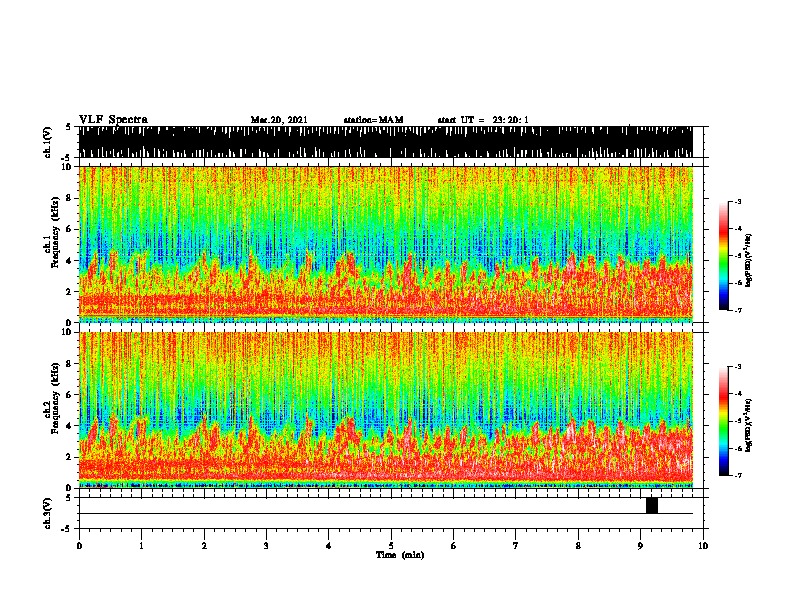Screen dimensions: 792x612
Task: Select the date label "Mar.20, 2021"
Action: tap(279, 120)
